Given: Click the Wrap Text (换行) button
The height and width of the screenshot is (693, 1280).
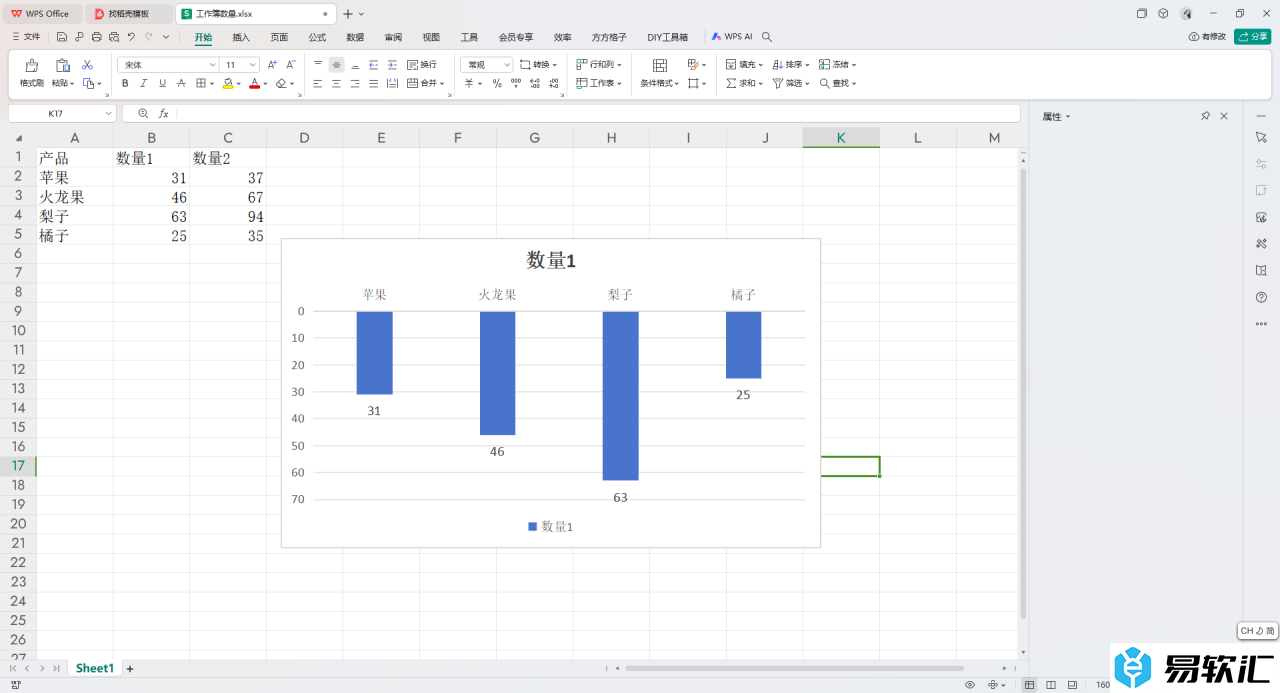Looking at the screenshot, I should pos(422,64).
